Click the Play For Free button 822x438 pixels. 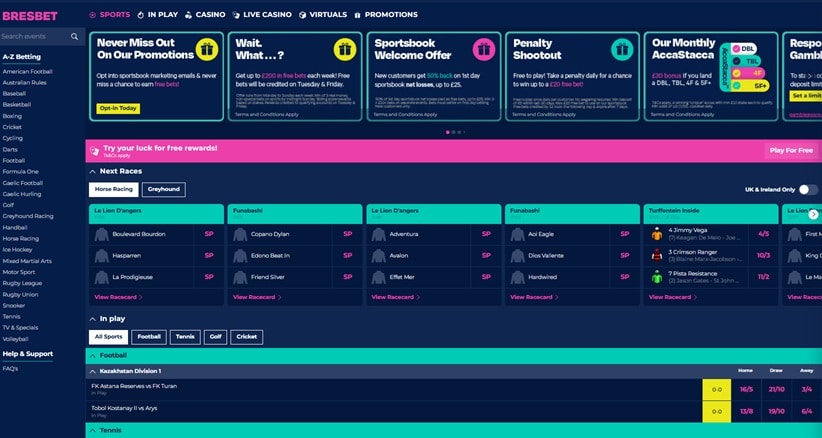pos(791,150)
